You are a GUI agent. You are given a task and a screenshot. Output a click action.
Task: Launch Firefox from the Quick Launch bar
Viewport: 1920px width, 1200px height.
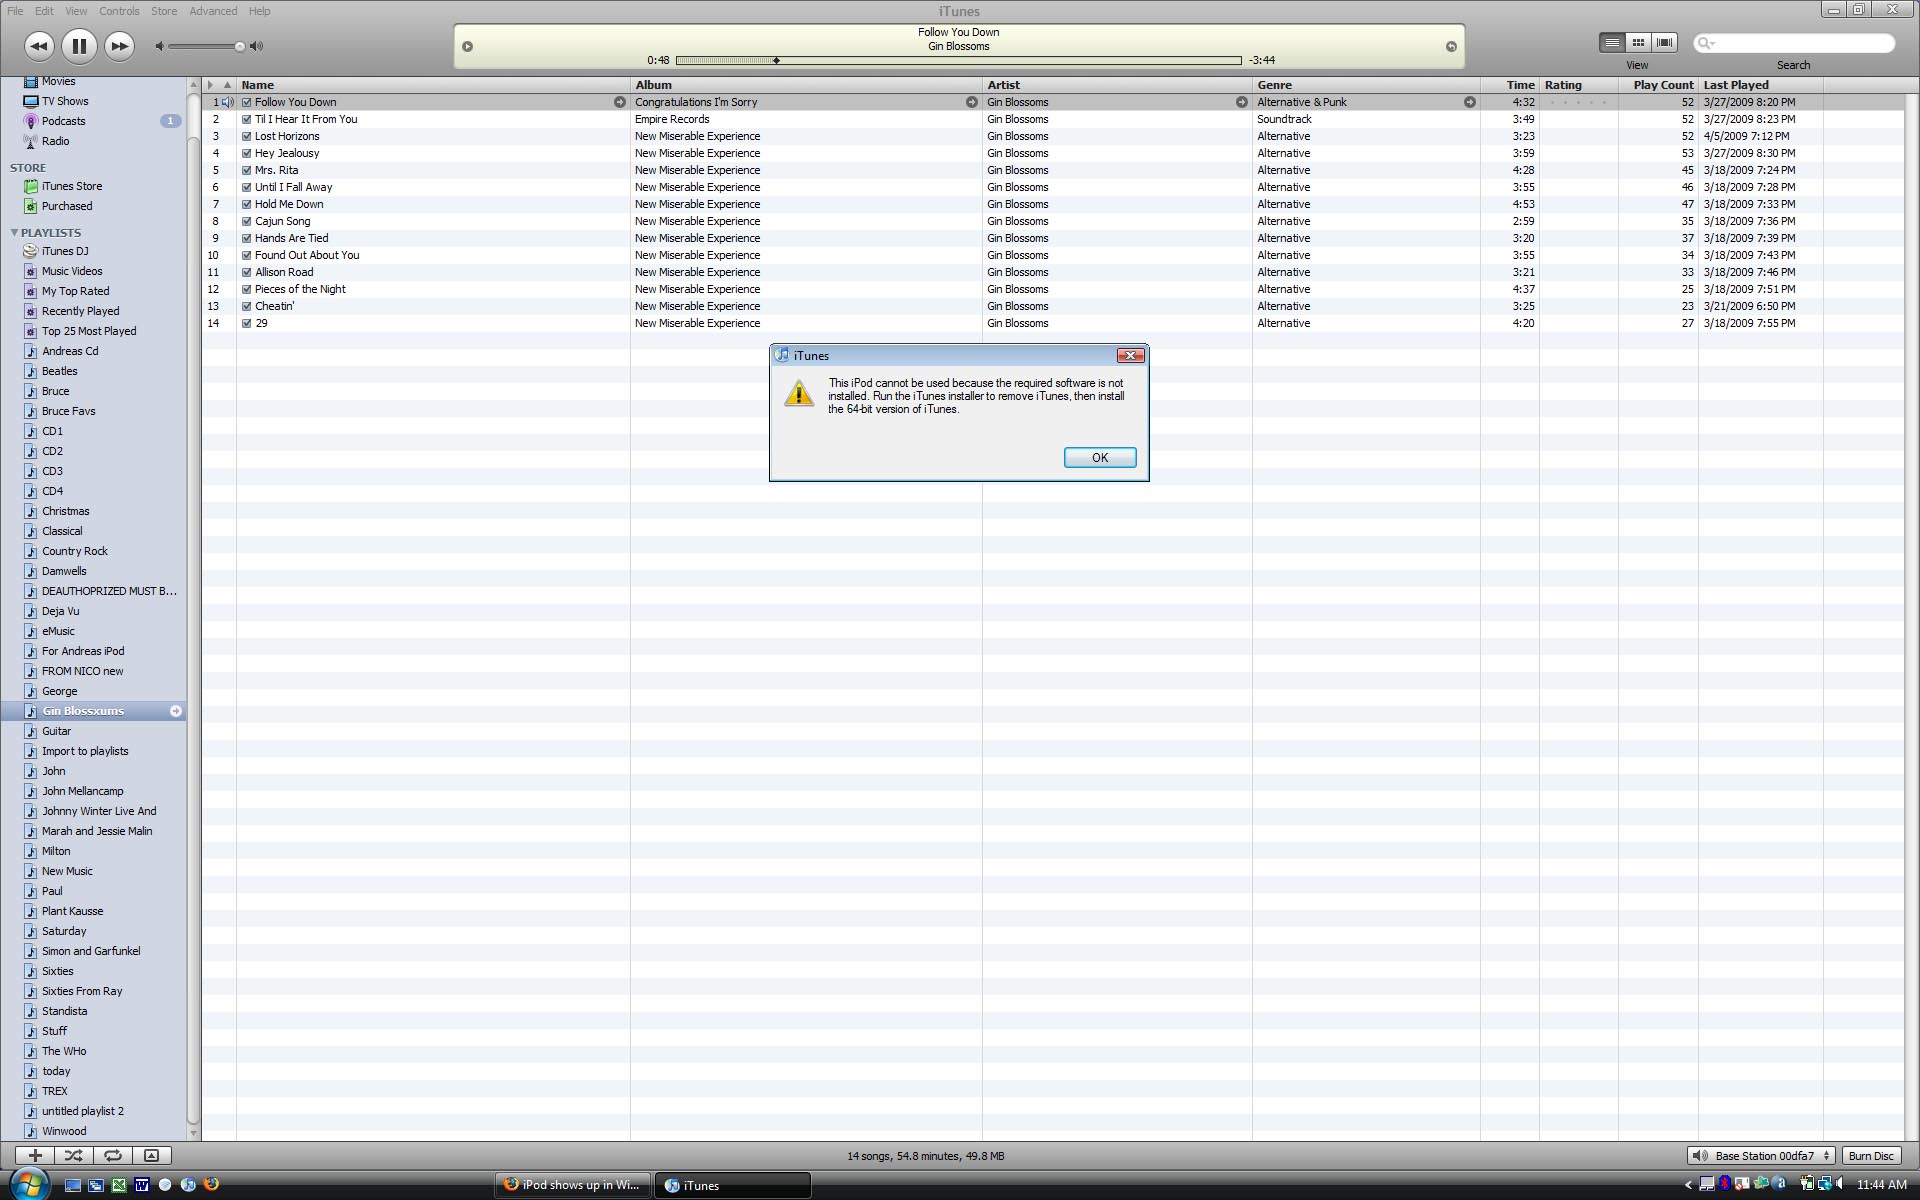[211, 1184]
